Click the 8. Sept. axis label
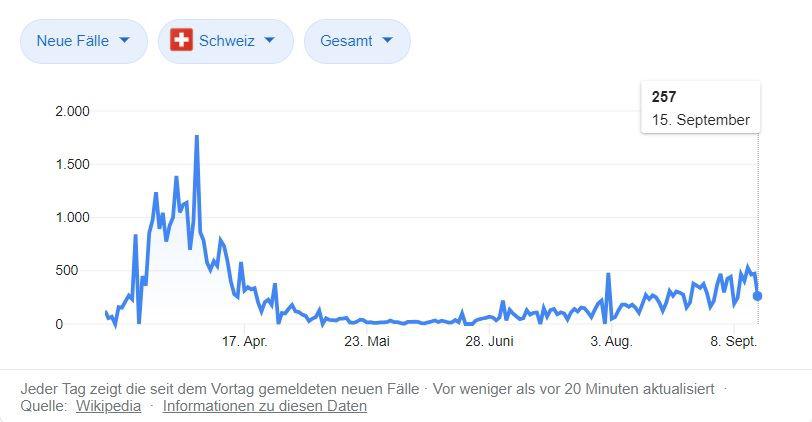812x422 pixels. pyautogui.click(x=734, y=342)
